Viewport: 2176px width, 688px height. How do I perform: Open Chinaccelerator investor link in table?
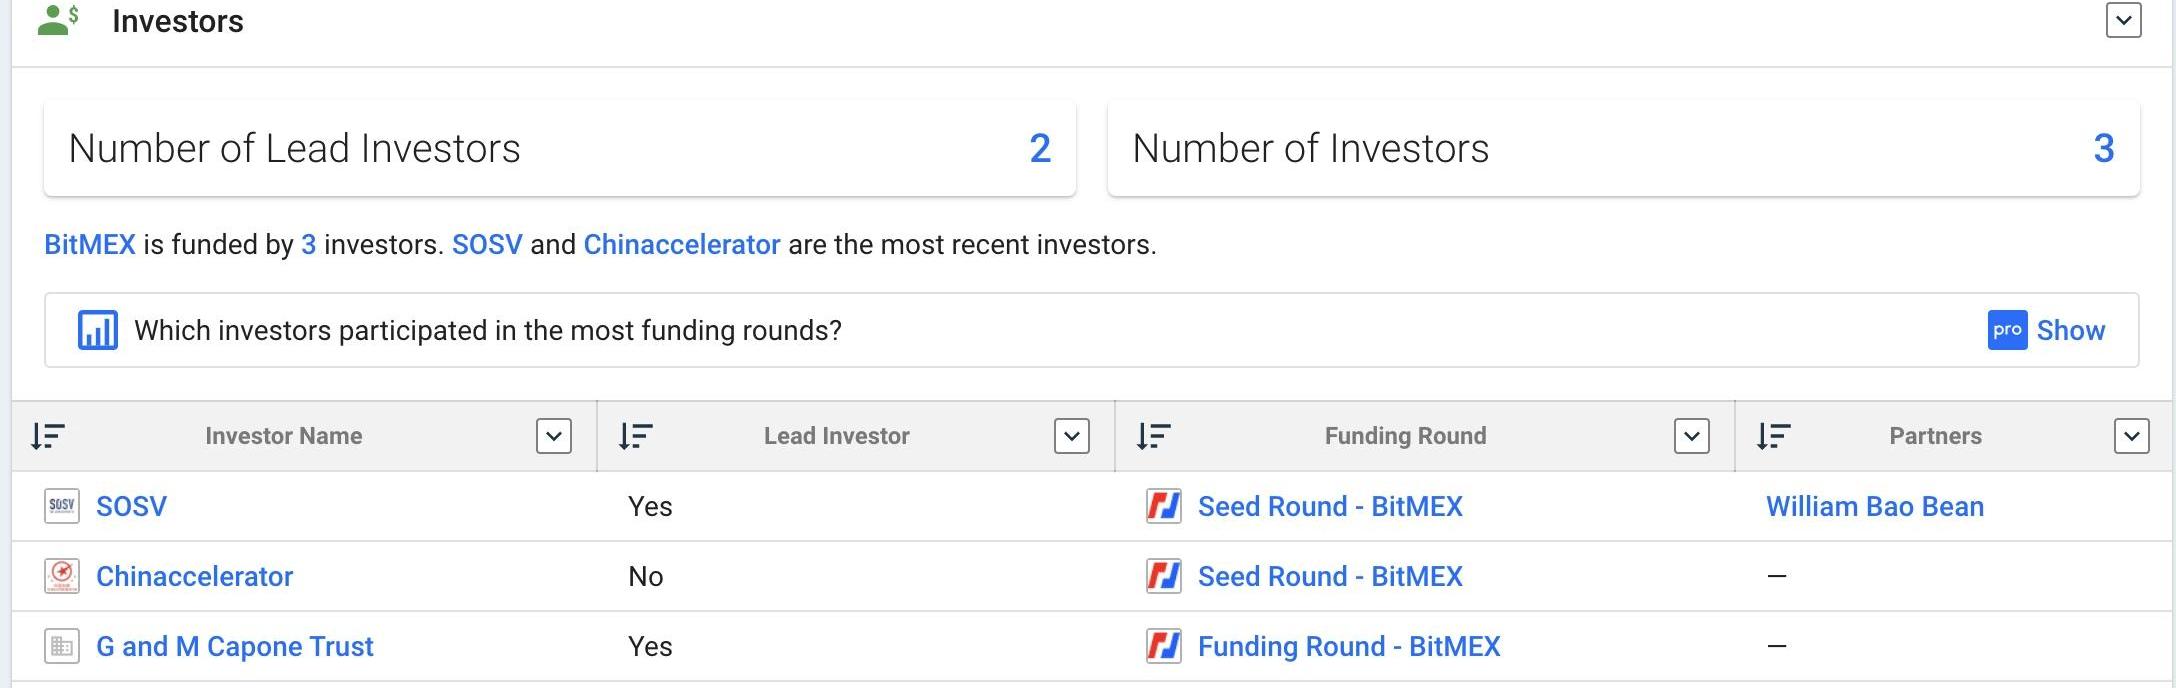[x=194, y=576]
